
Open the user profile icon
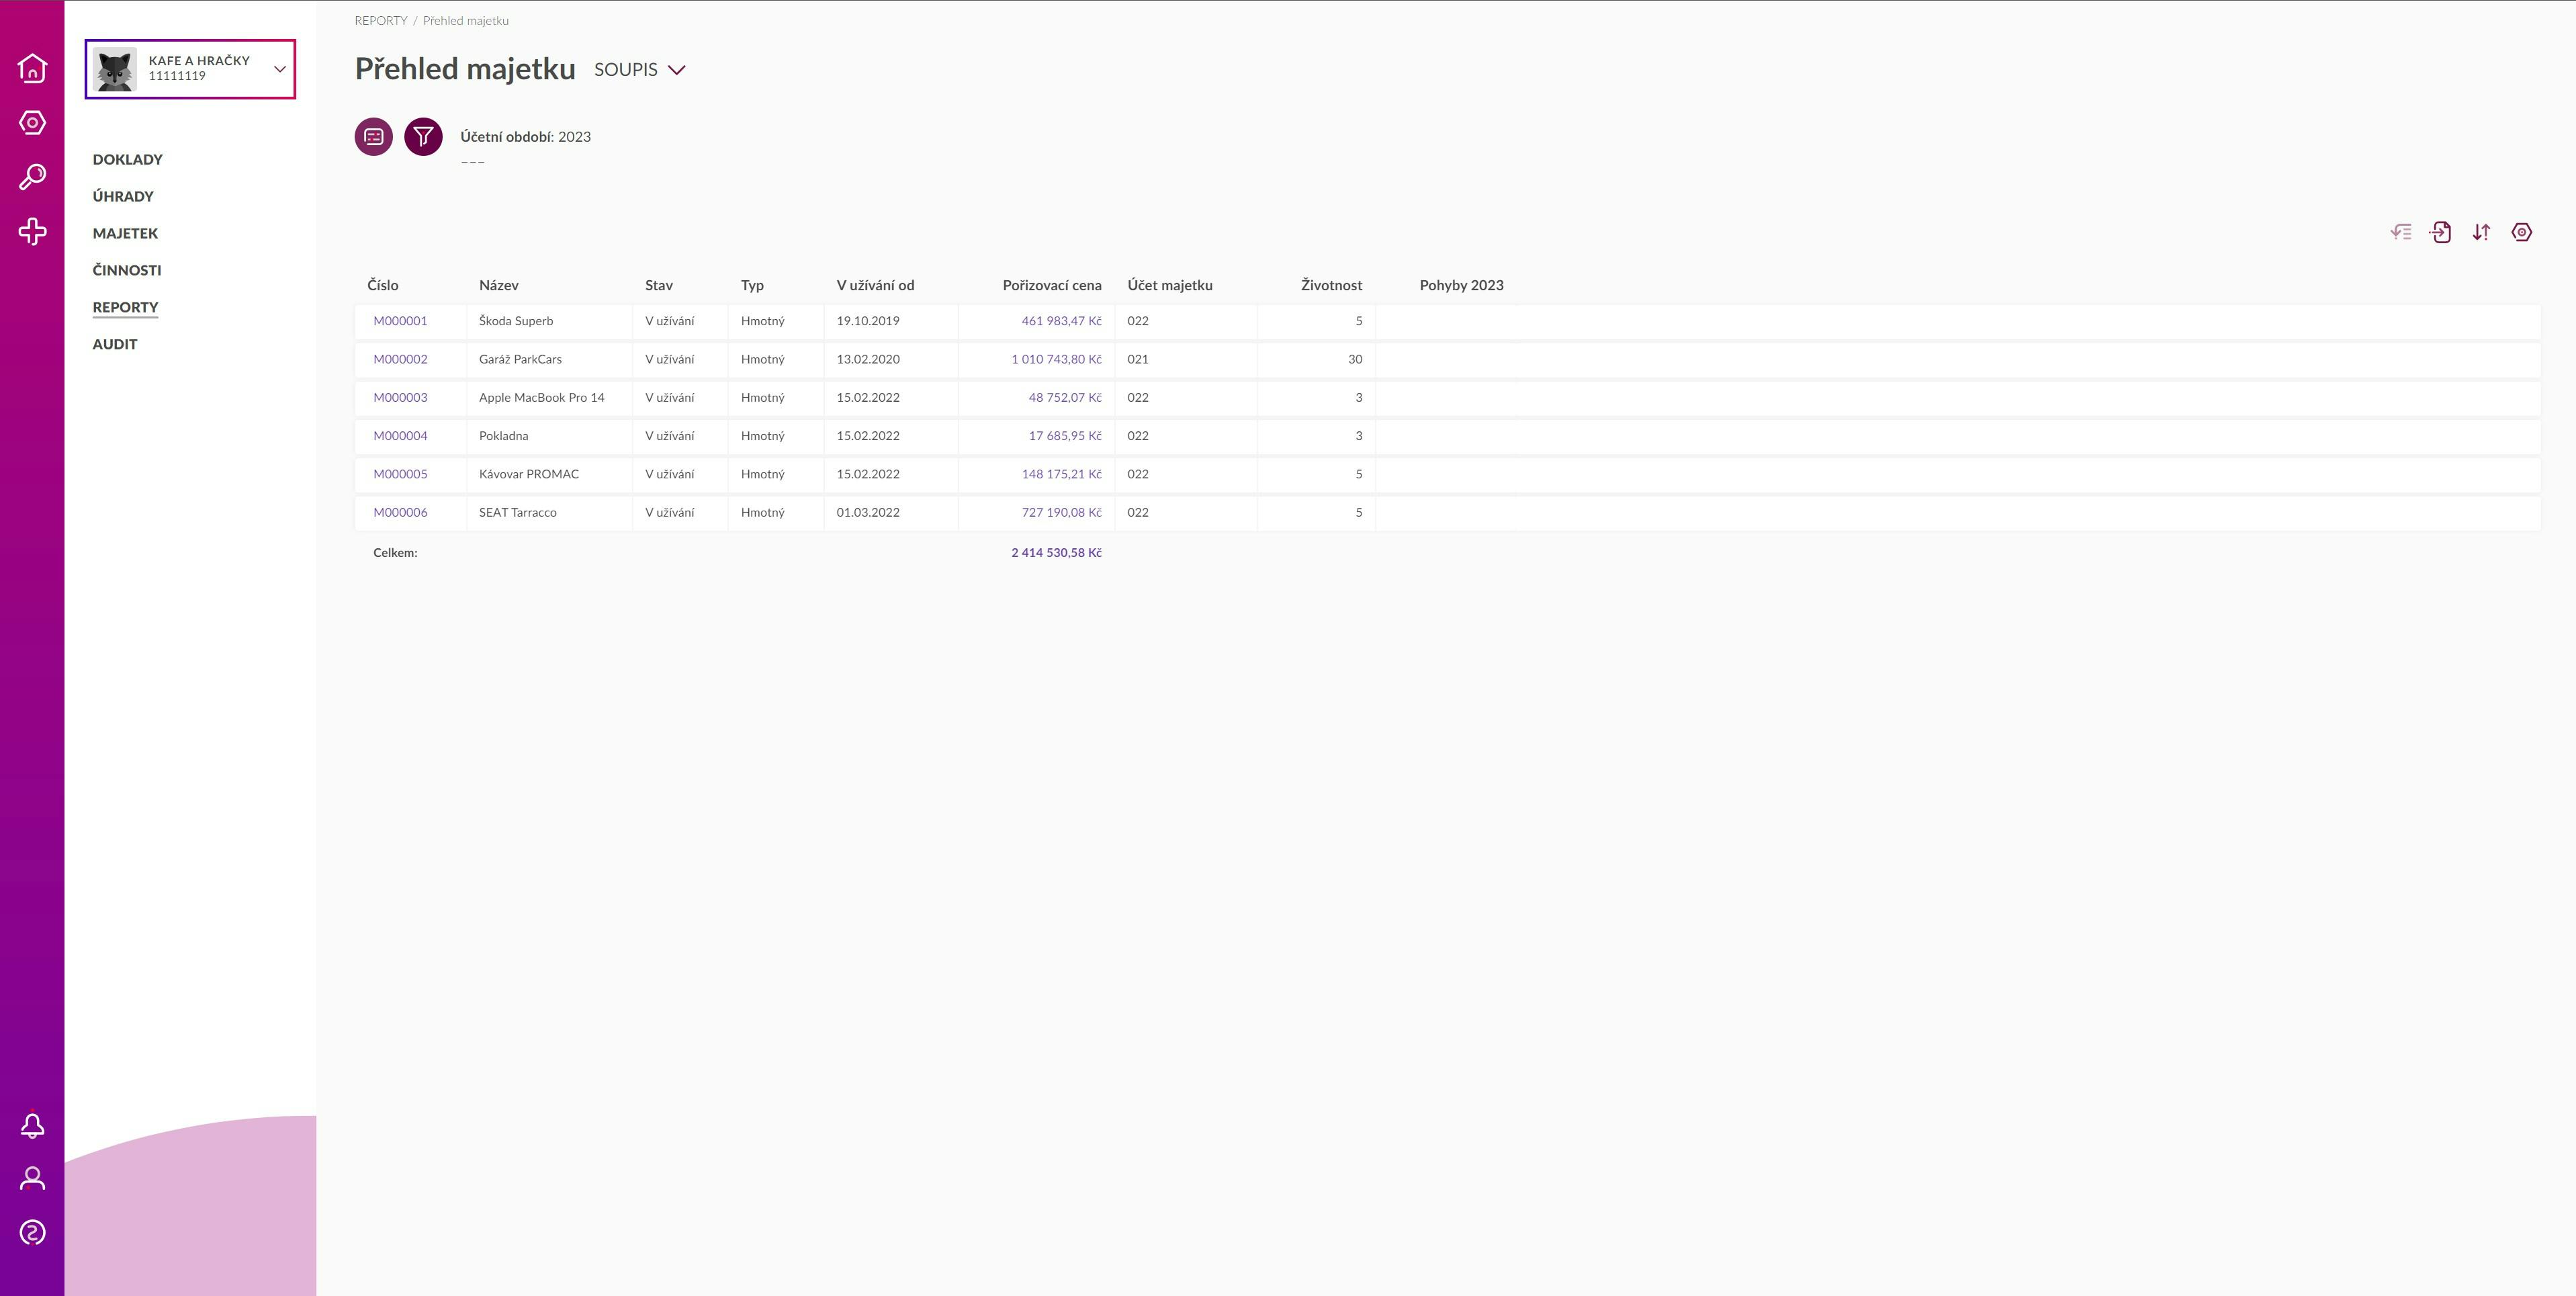tap(32, 1179)
